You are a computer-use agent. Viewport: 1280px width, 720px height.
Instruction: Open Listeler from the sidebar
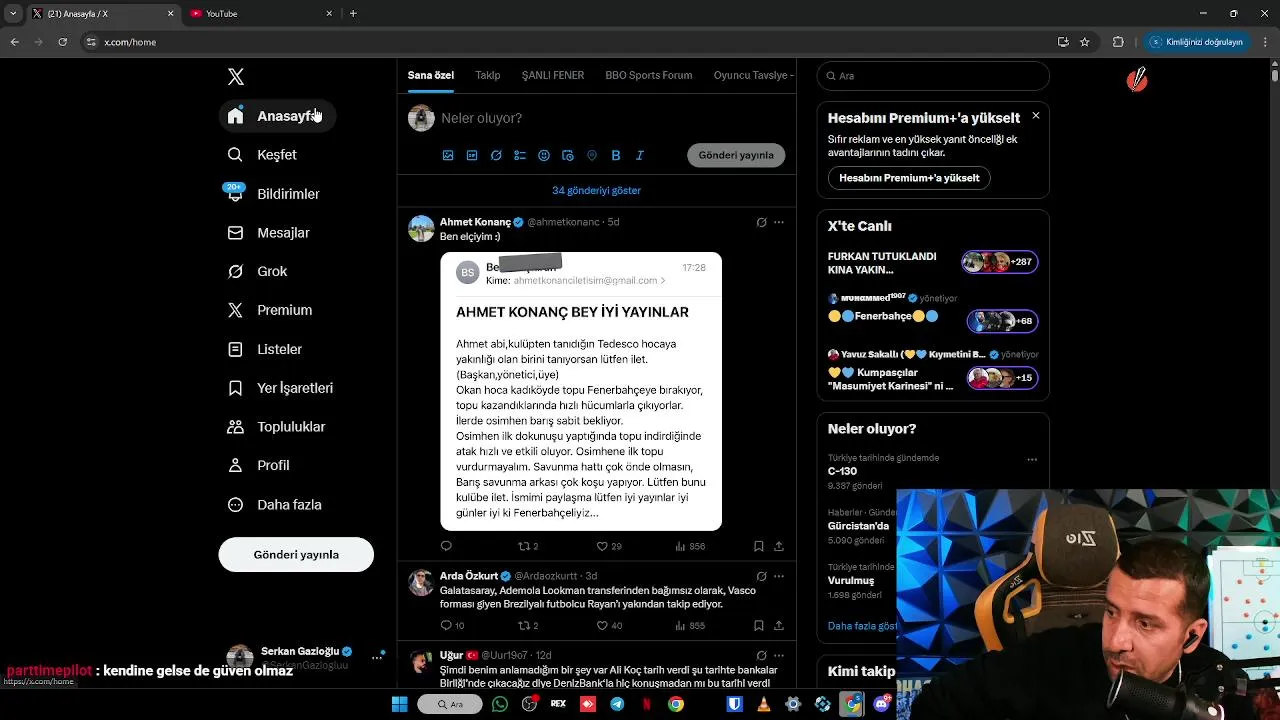pos(265,349)
